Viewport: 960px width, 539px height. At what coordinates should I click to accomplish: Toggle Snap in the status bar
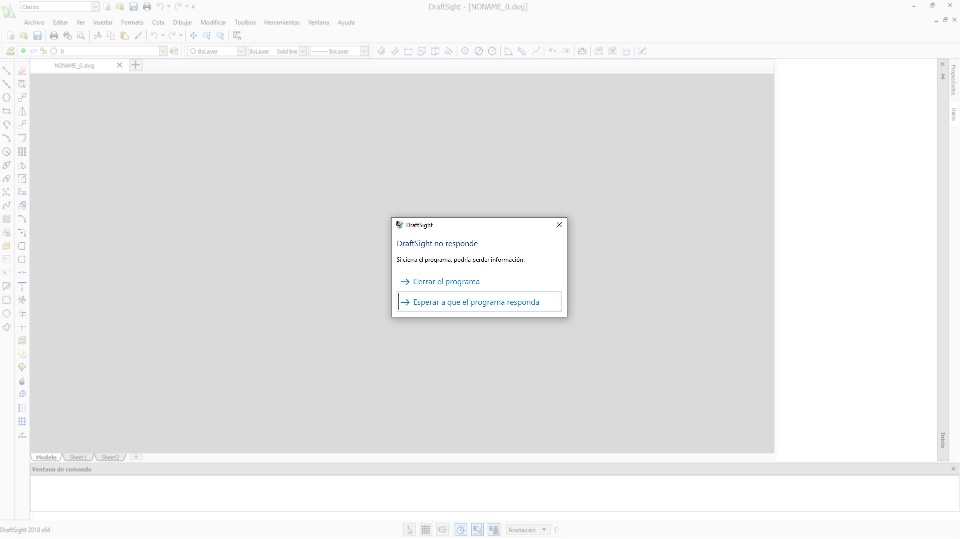[x=409, y=530]
